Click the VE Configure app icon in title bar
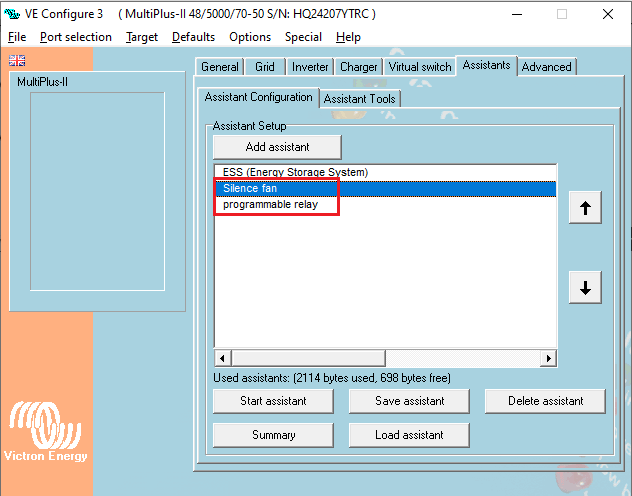 [12, 14]
